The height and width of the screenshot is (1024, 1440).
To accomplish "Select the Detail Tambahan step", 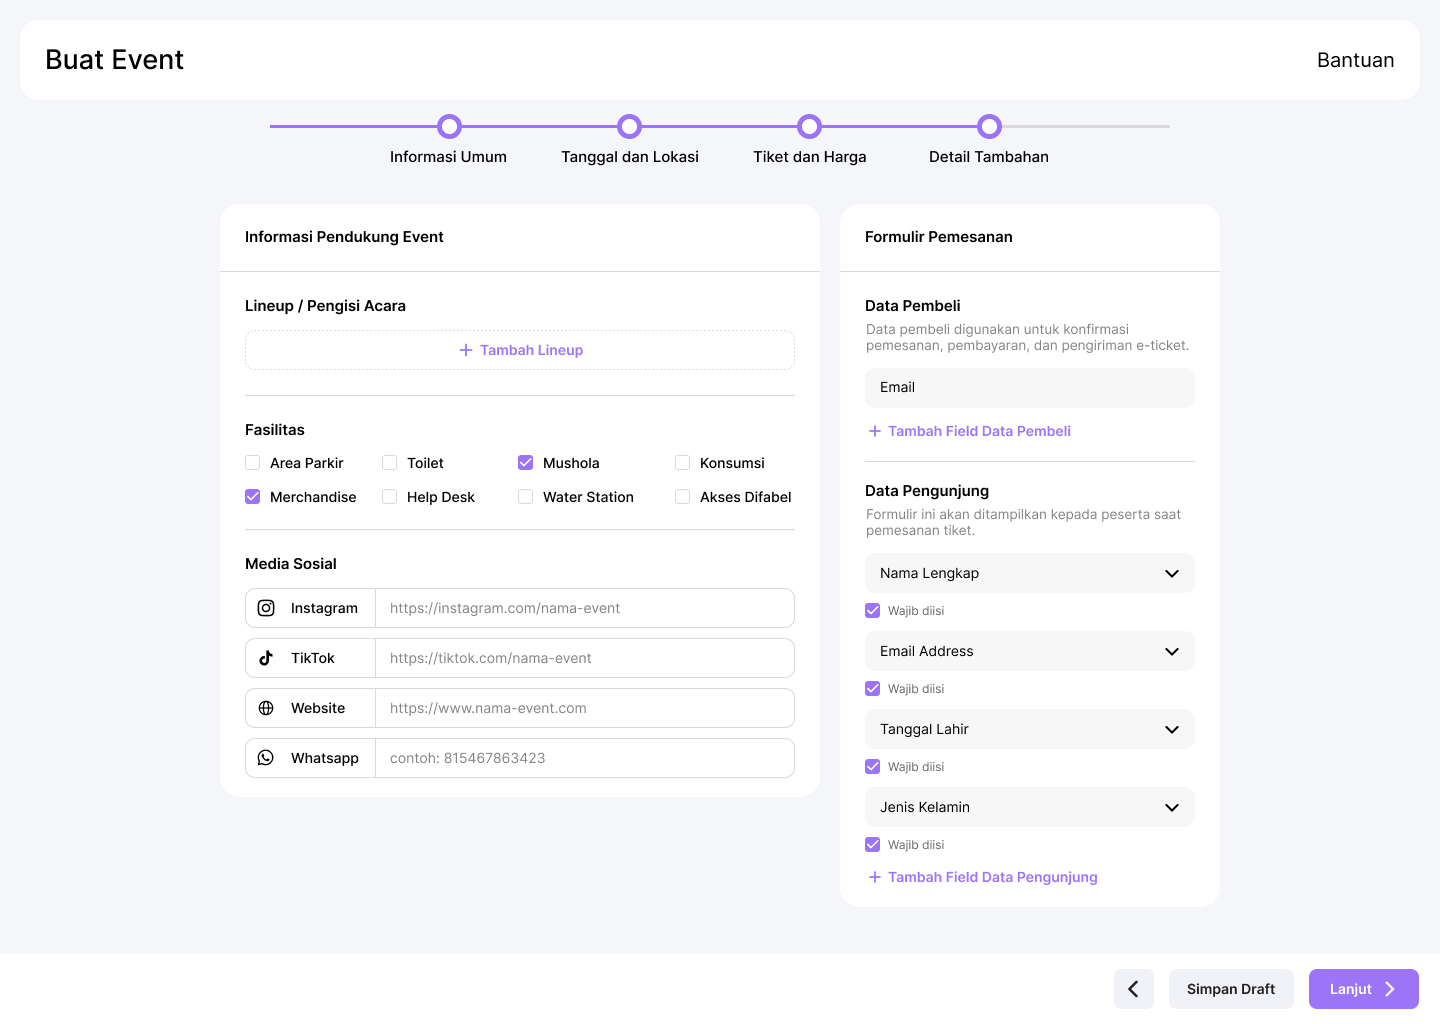I will [x=989, y=157].
